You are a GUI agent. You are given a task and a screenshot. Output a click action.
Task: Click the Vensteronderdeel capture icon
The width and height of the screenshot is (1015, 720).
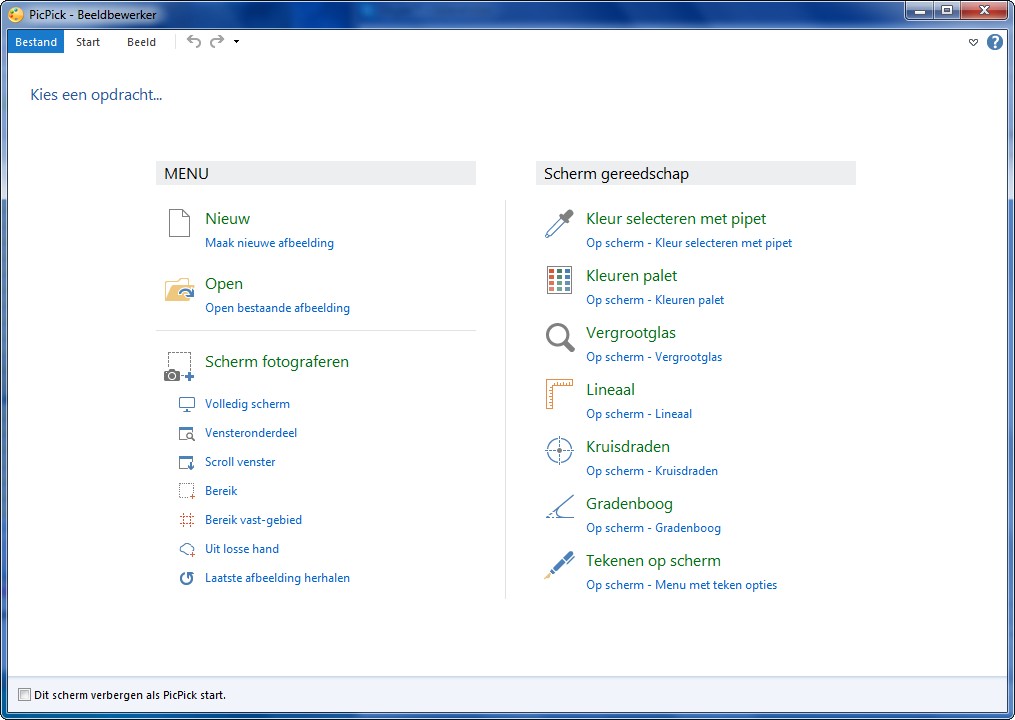(x=186, y=433)
